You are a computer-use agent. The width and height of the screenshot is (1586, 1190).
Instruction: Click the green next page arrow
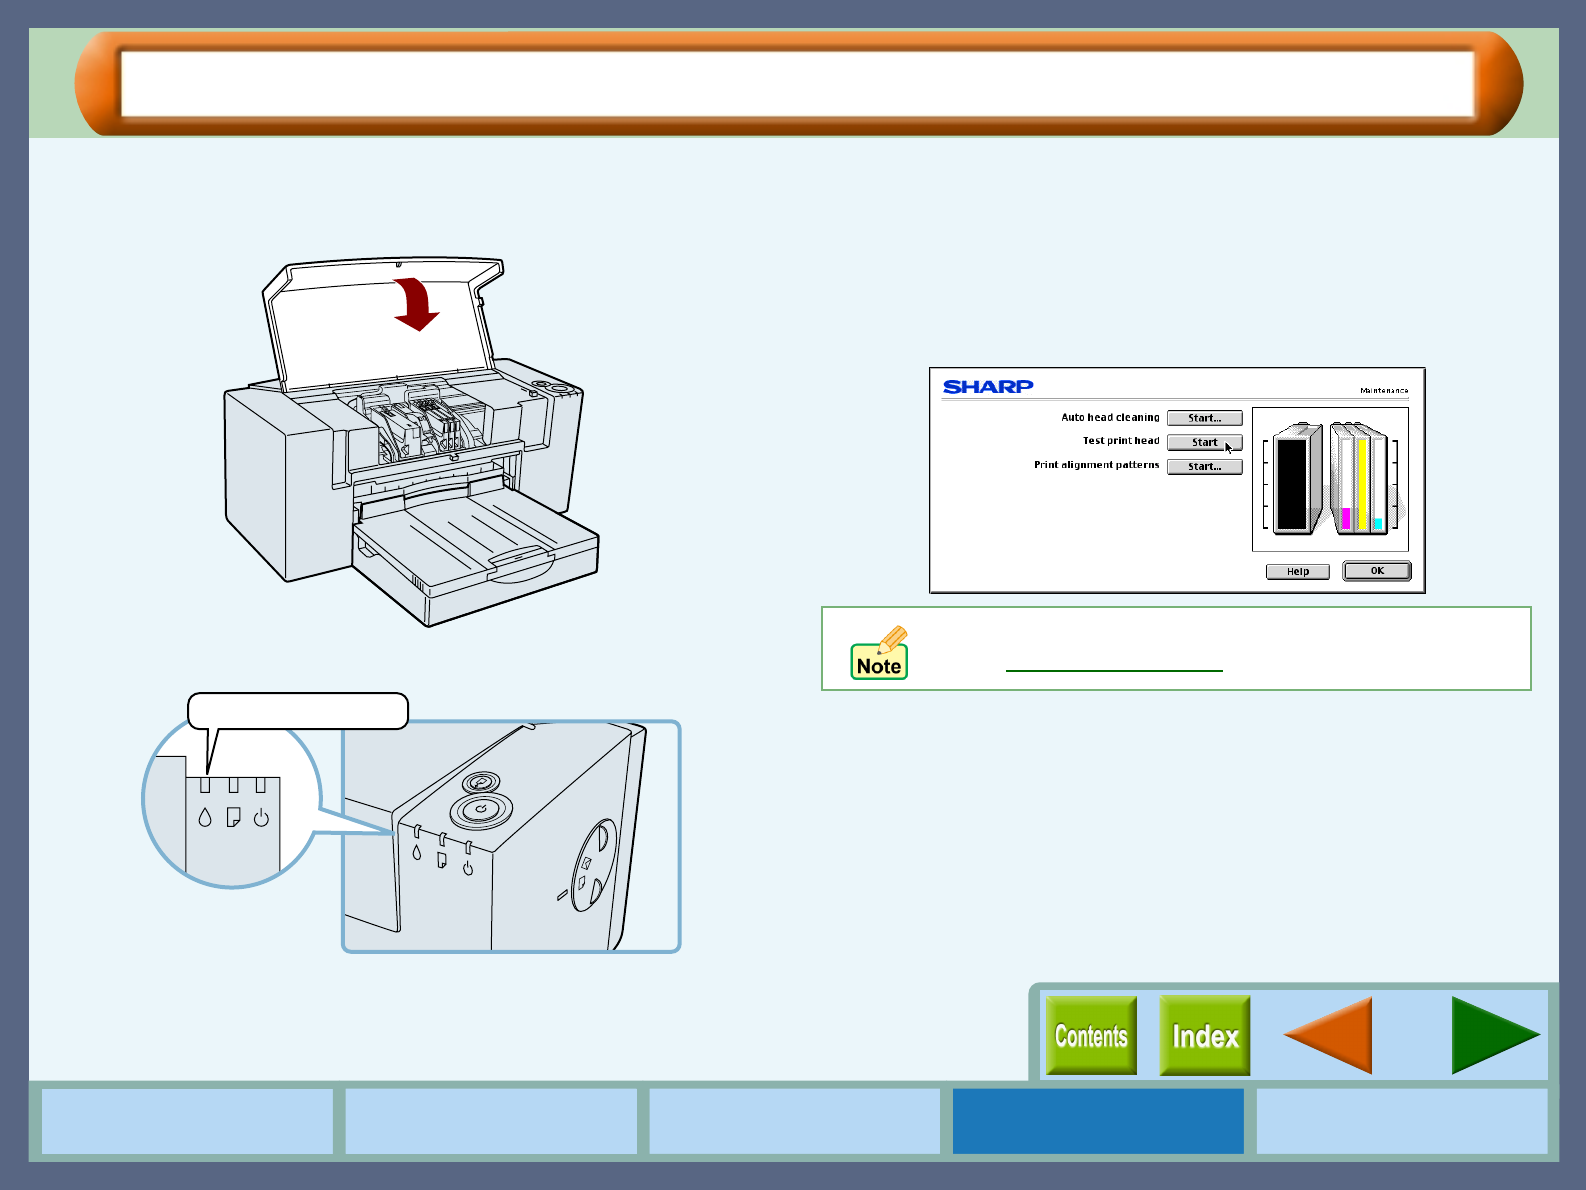(1492, 1036)
